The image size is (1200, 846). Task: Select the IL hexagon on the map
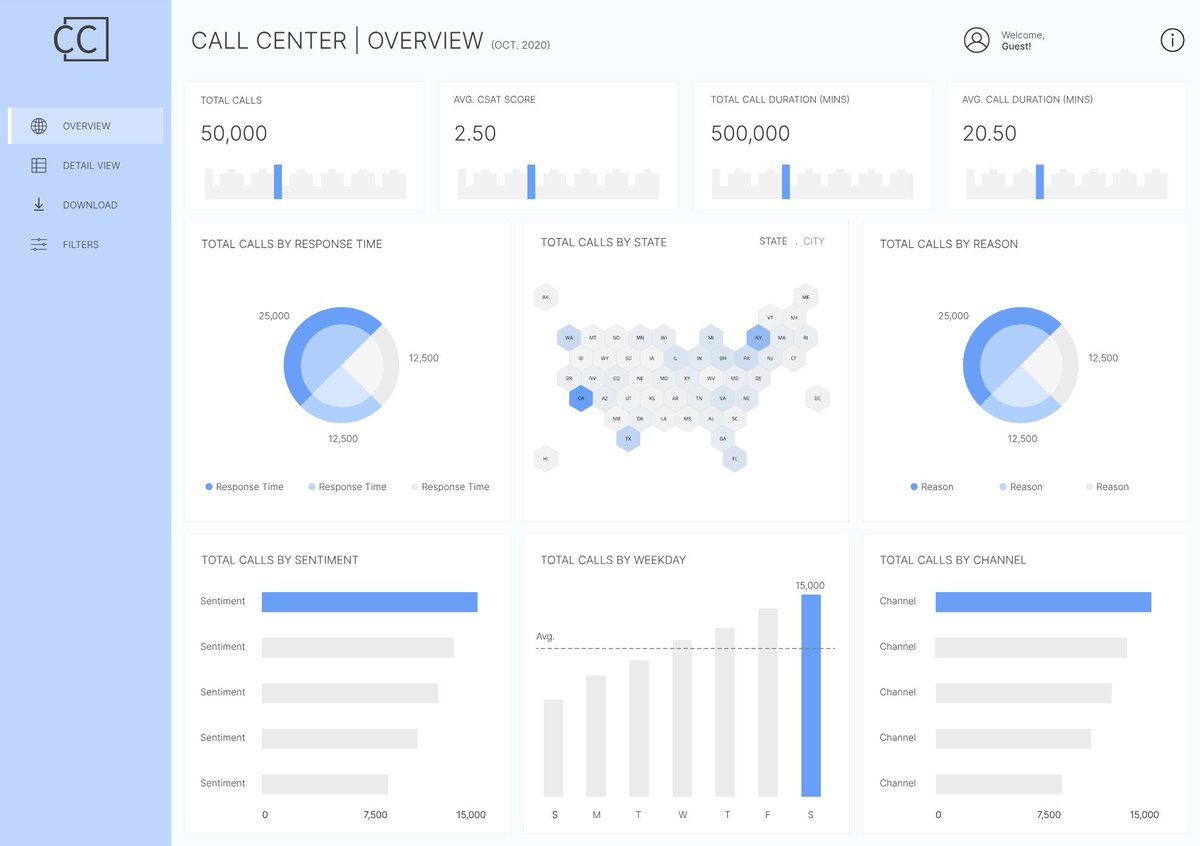click(675, 358)
